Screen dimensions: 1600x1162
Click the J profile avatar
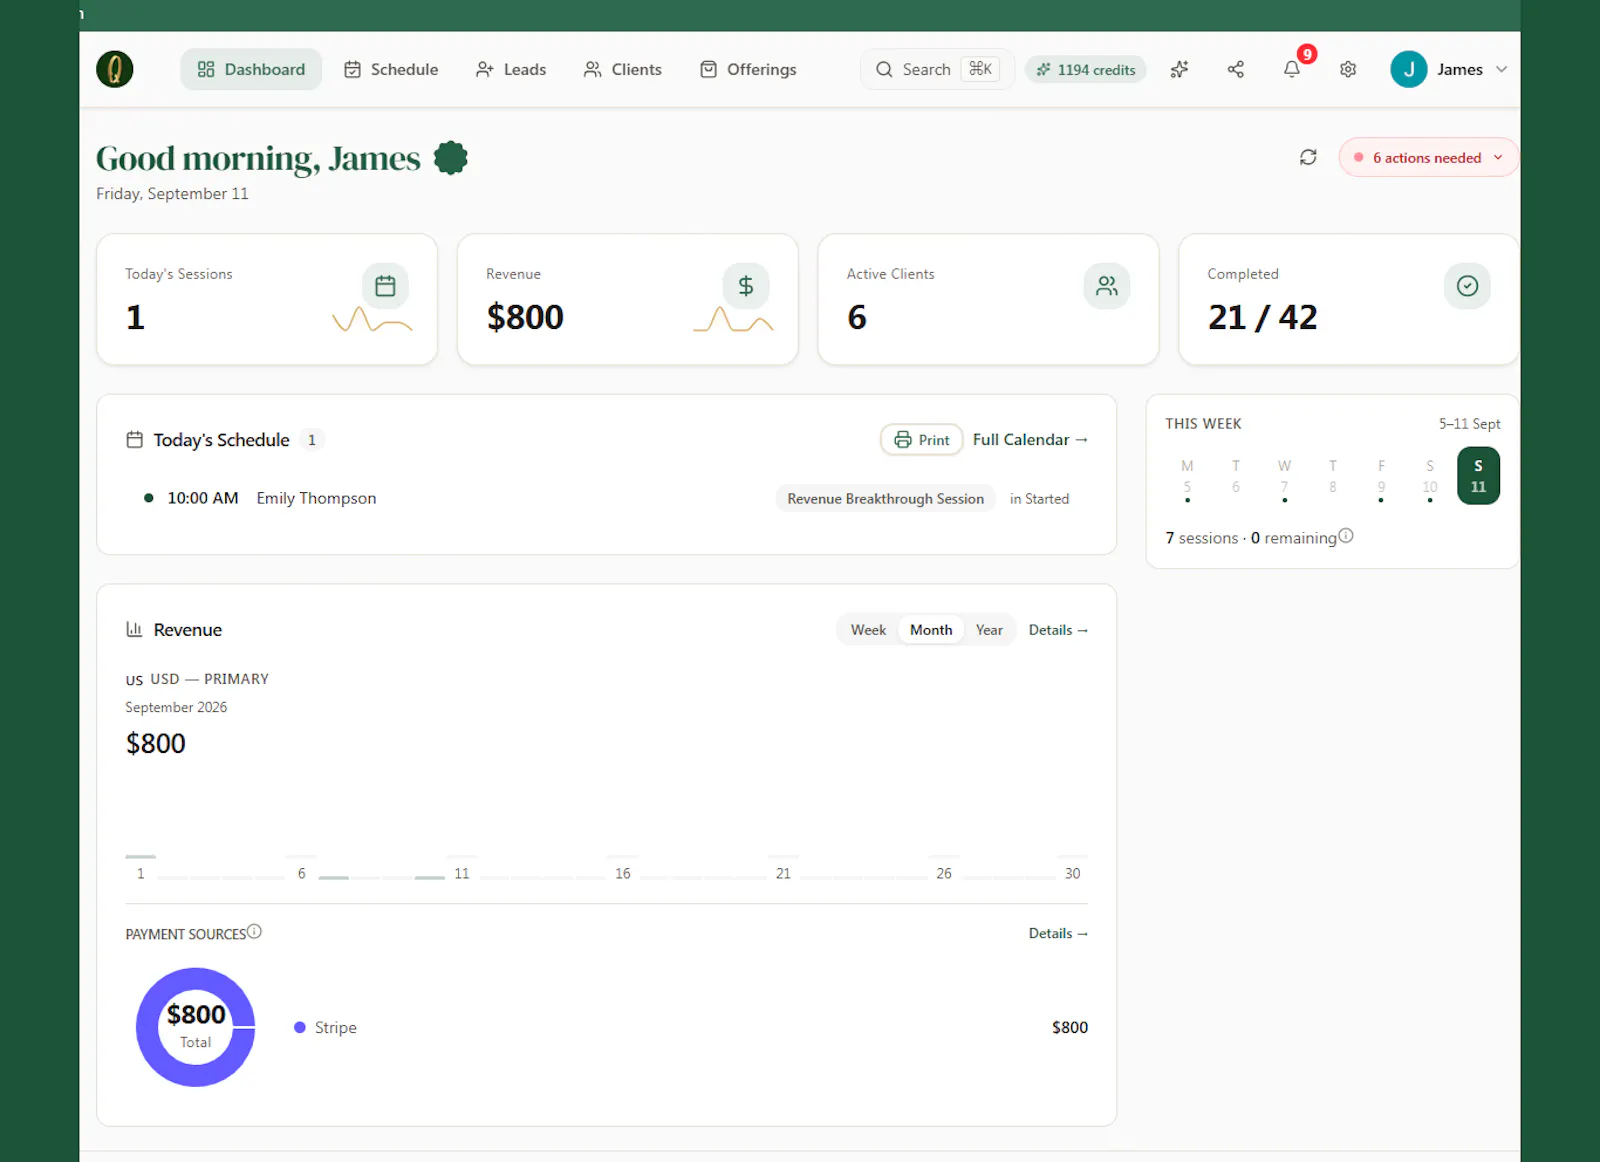click(x=1409, y=69)
